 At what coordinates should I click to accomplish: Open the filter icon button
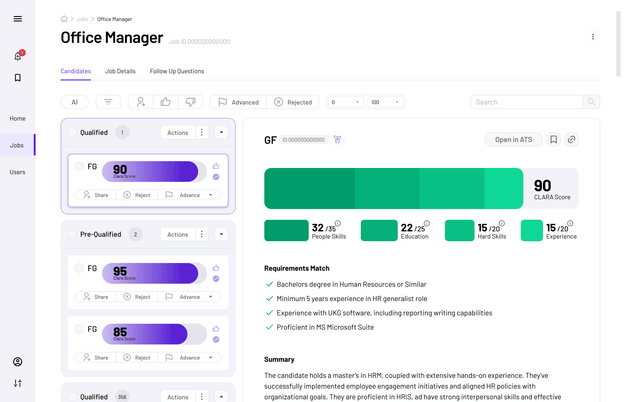(107, 102)
